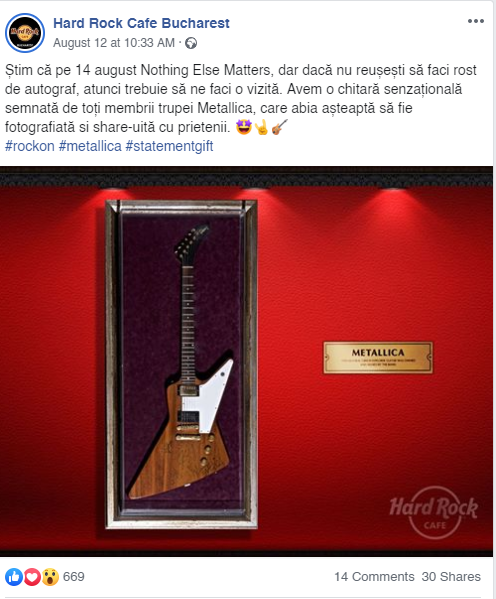Screen dimensions: 496x599
Task: Click the public globe privacy icon
Action: [191, 43]
